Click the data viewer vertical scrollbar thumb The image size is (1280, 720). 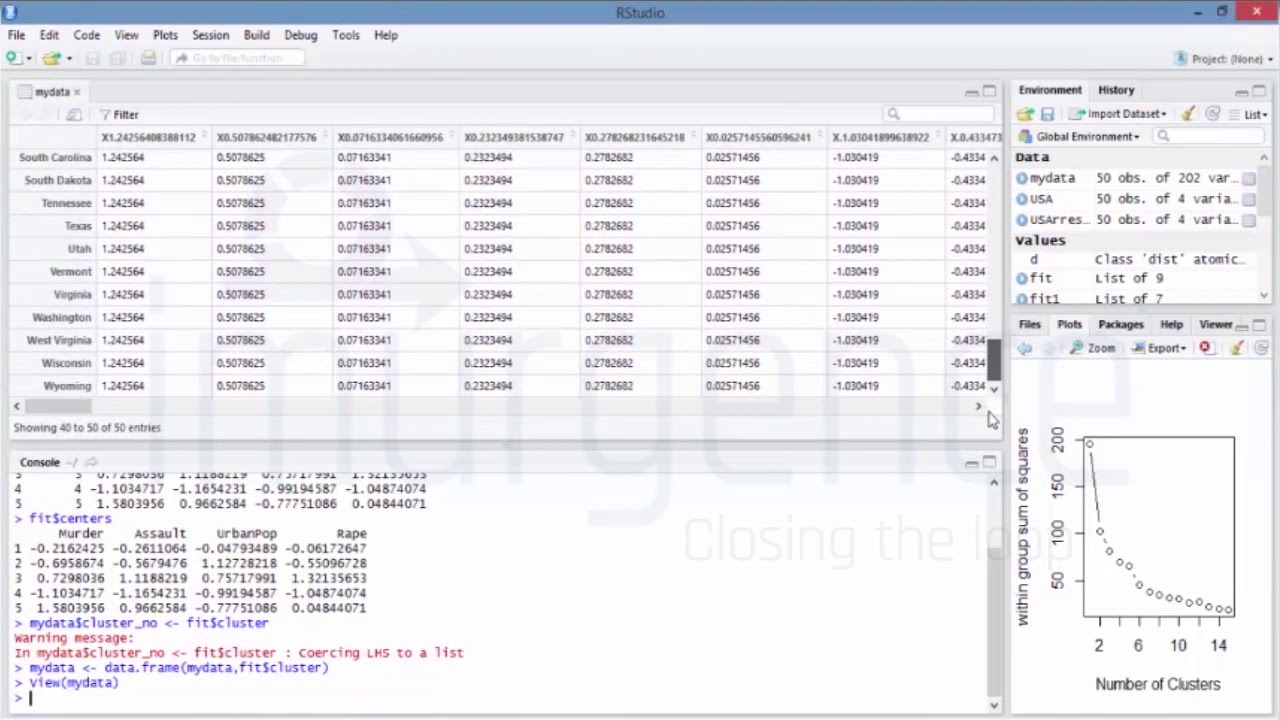pyautogui.click(x=994, y=359)
